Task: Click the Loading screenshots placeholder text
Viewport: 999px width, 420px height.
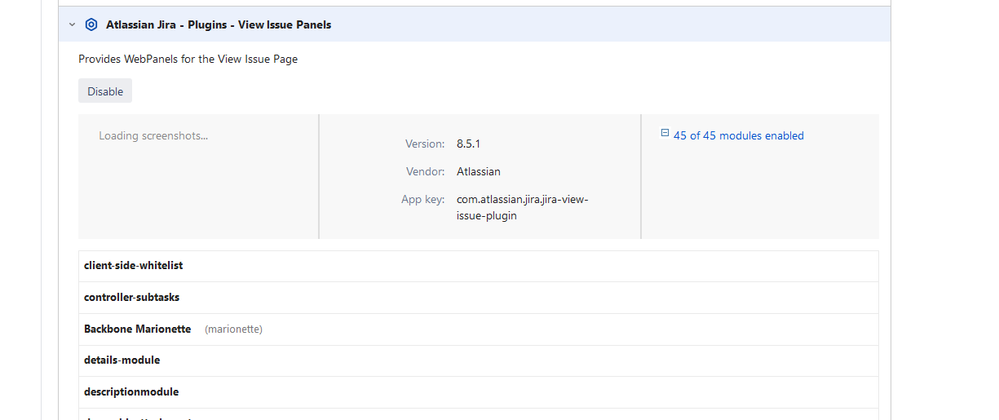Action: (x=153, y=136)
